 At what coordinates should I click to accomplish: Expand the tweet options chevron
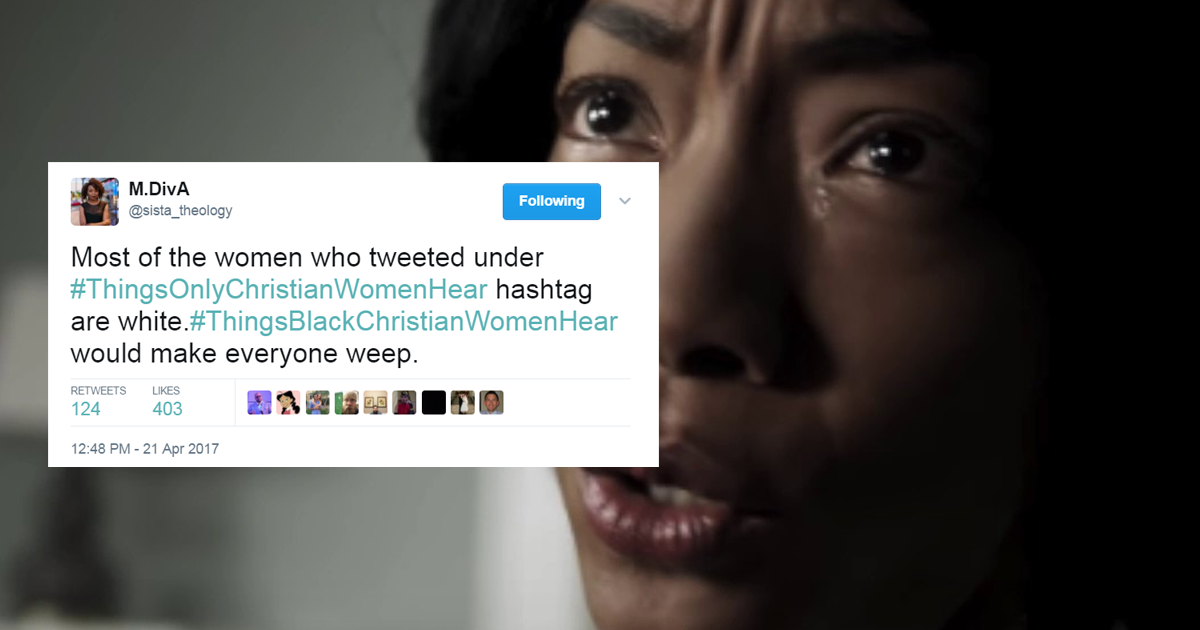click(625, 201)
